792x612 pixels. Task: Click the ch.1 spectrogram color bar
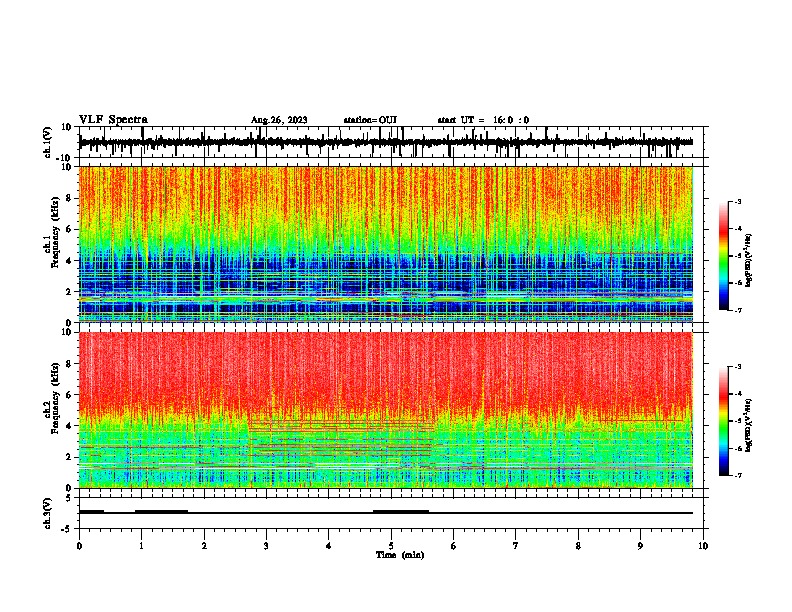pyautogui.click(x=723, y=256)
